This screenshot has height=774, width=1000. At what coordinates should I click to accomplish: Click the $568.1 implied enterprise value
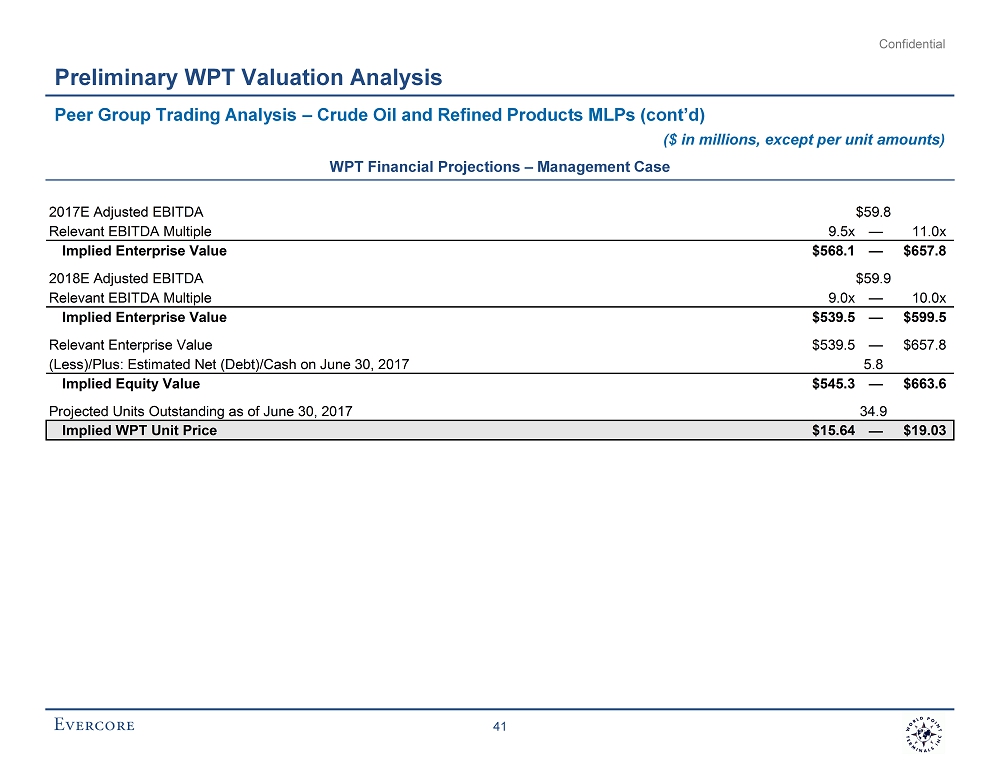[833, 251]
